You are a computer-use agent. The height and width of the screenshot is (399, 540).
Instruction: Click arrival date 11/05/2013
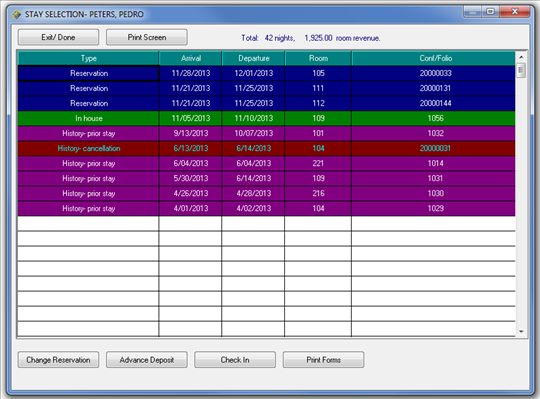[x=190, y=118]
